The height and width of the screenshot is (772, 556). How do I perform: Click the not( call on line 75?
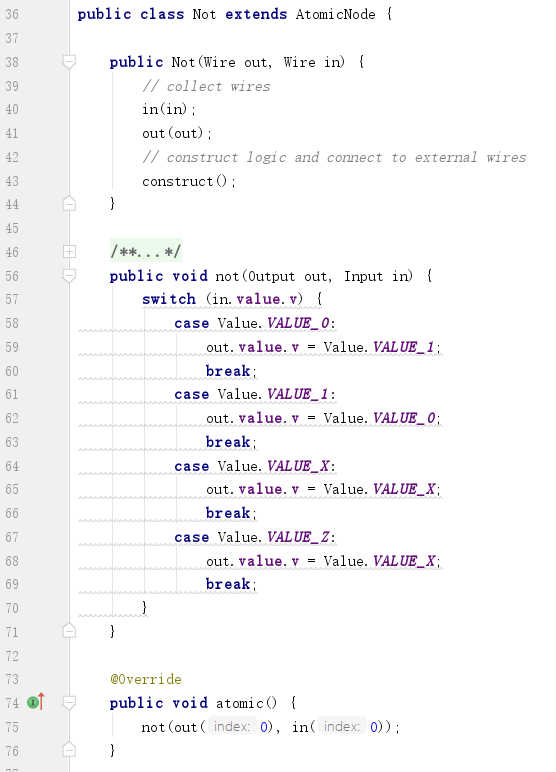point(157,727)
